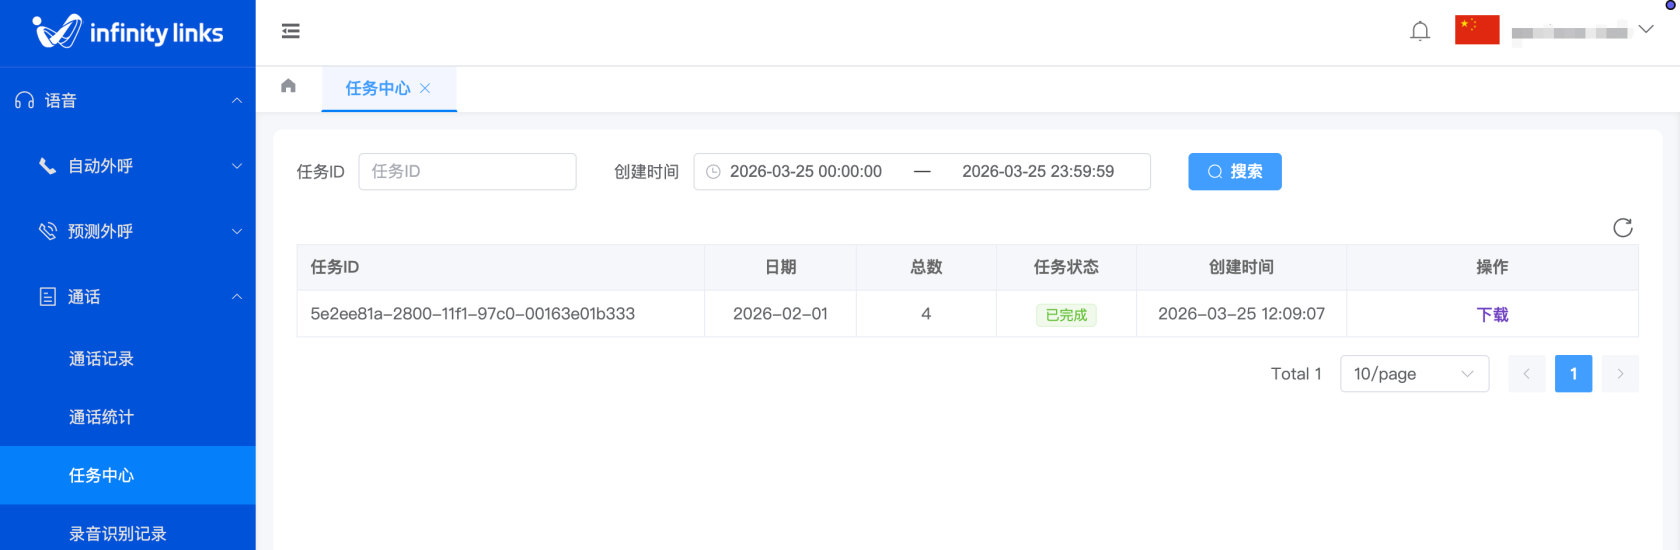Open the 10/page page size dropdown
The height and width of the screenshot is (550, 1680).
1413,374
